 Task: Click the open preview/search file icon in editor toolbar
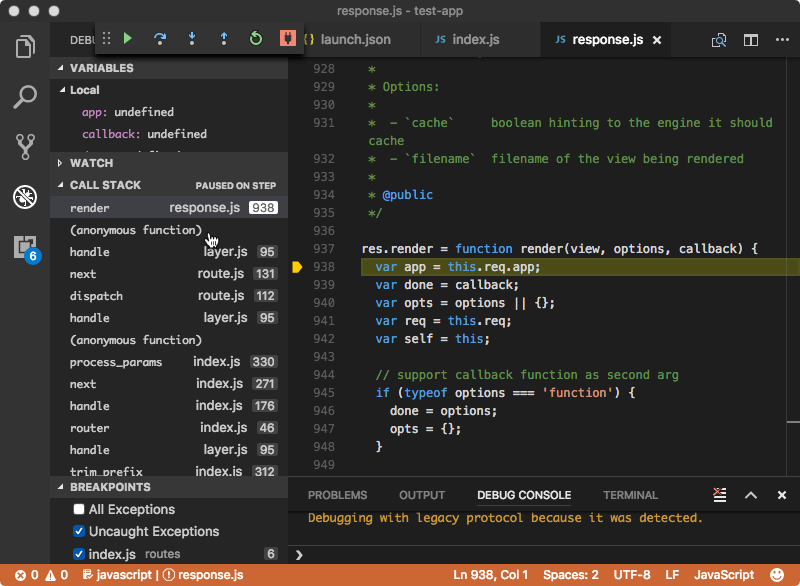point(719,40)
